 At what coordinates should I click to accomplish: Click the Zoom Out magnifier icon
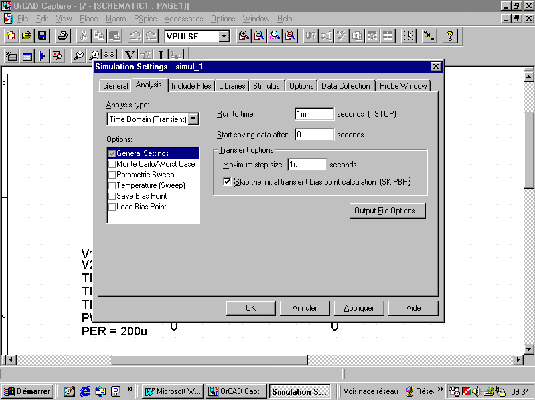(x=259, y=36)
